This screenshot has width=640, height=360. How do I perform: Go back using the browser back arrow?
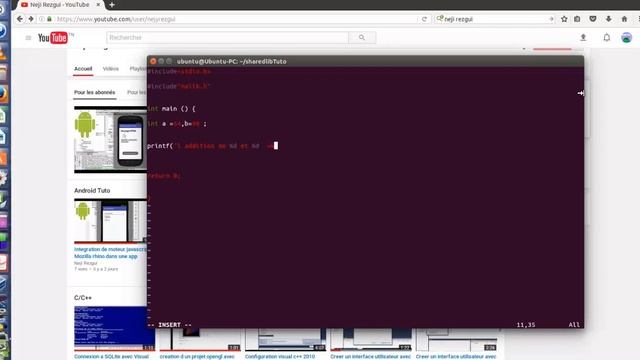coord(20,19)
